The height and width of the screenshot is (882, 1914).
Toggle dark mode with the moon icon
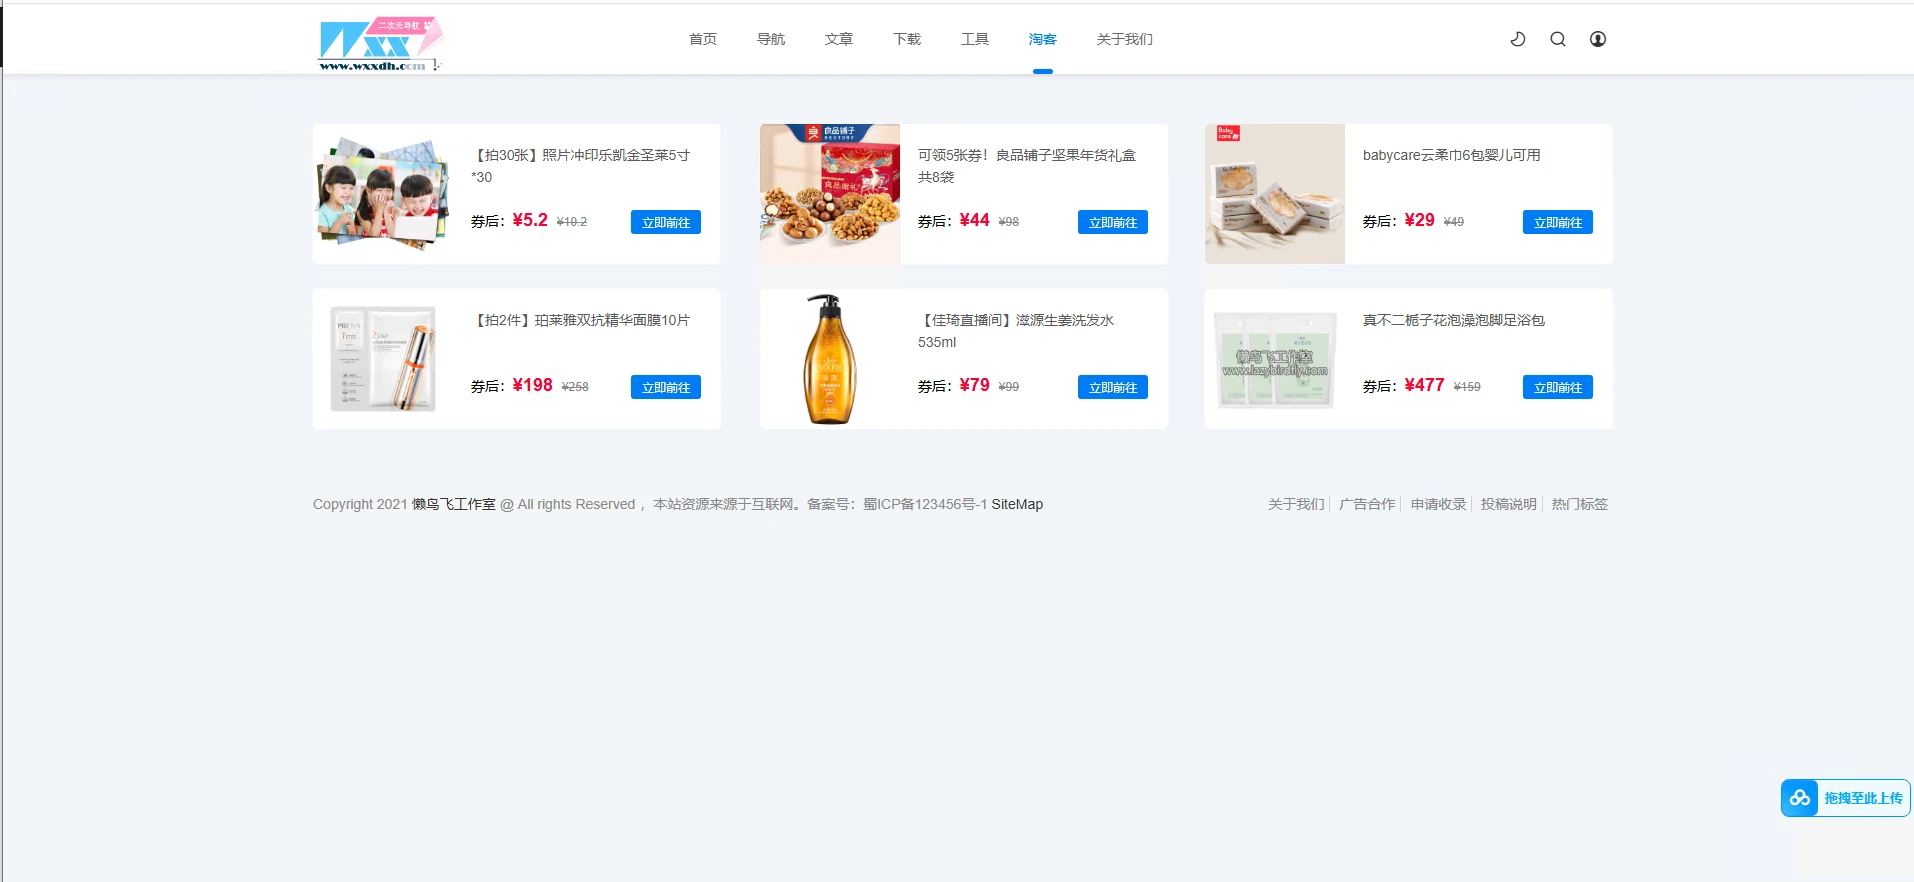1517,39
